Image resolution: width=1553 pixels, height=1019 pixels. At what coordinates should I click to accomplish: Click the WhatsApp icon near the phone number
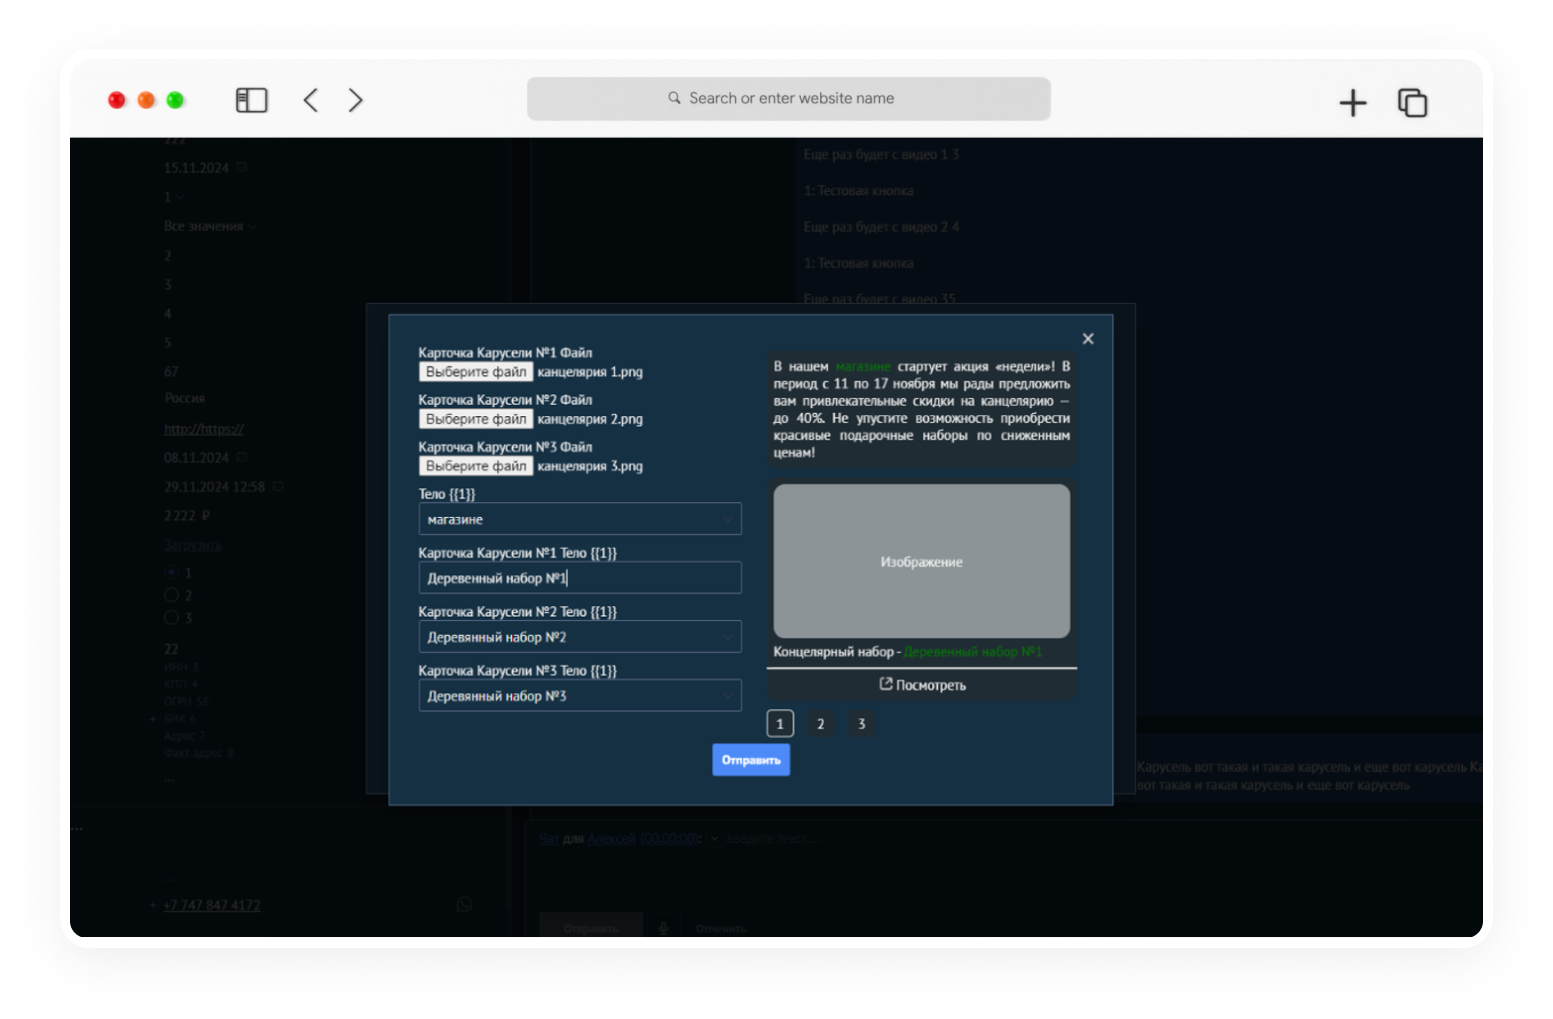pos(464,904)
